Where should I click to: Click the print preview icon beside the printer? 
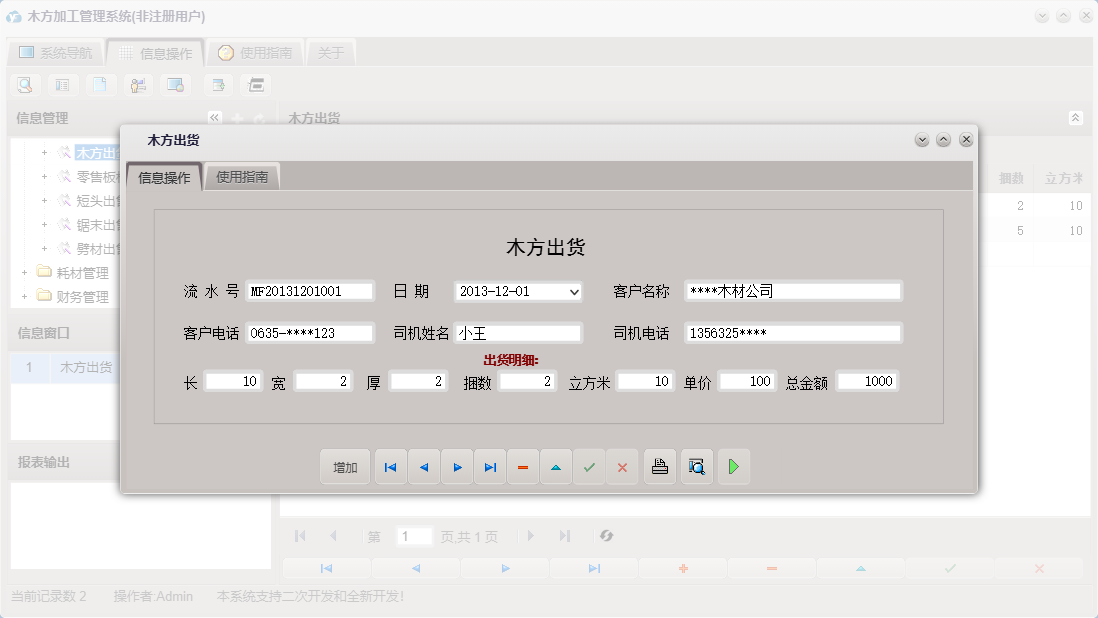coord(696,466)
